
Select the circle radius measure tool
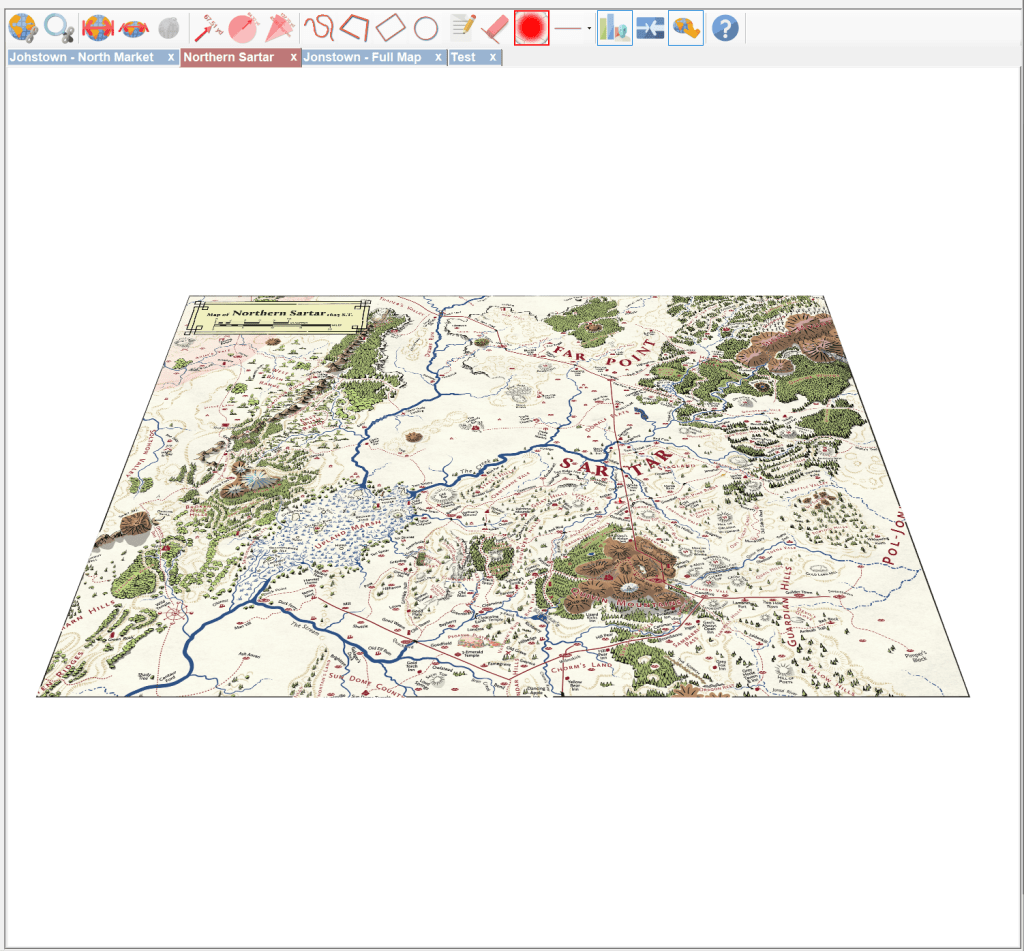point(243,28)
